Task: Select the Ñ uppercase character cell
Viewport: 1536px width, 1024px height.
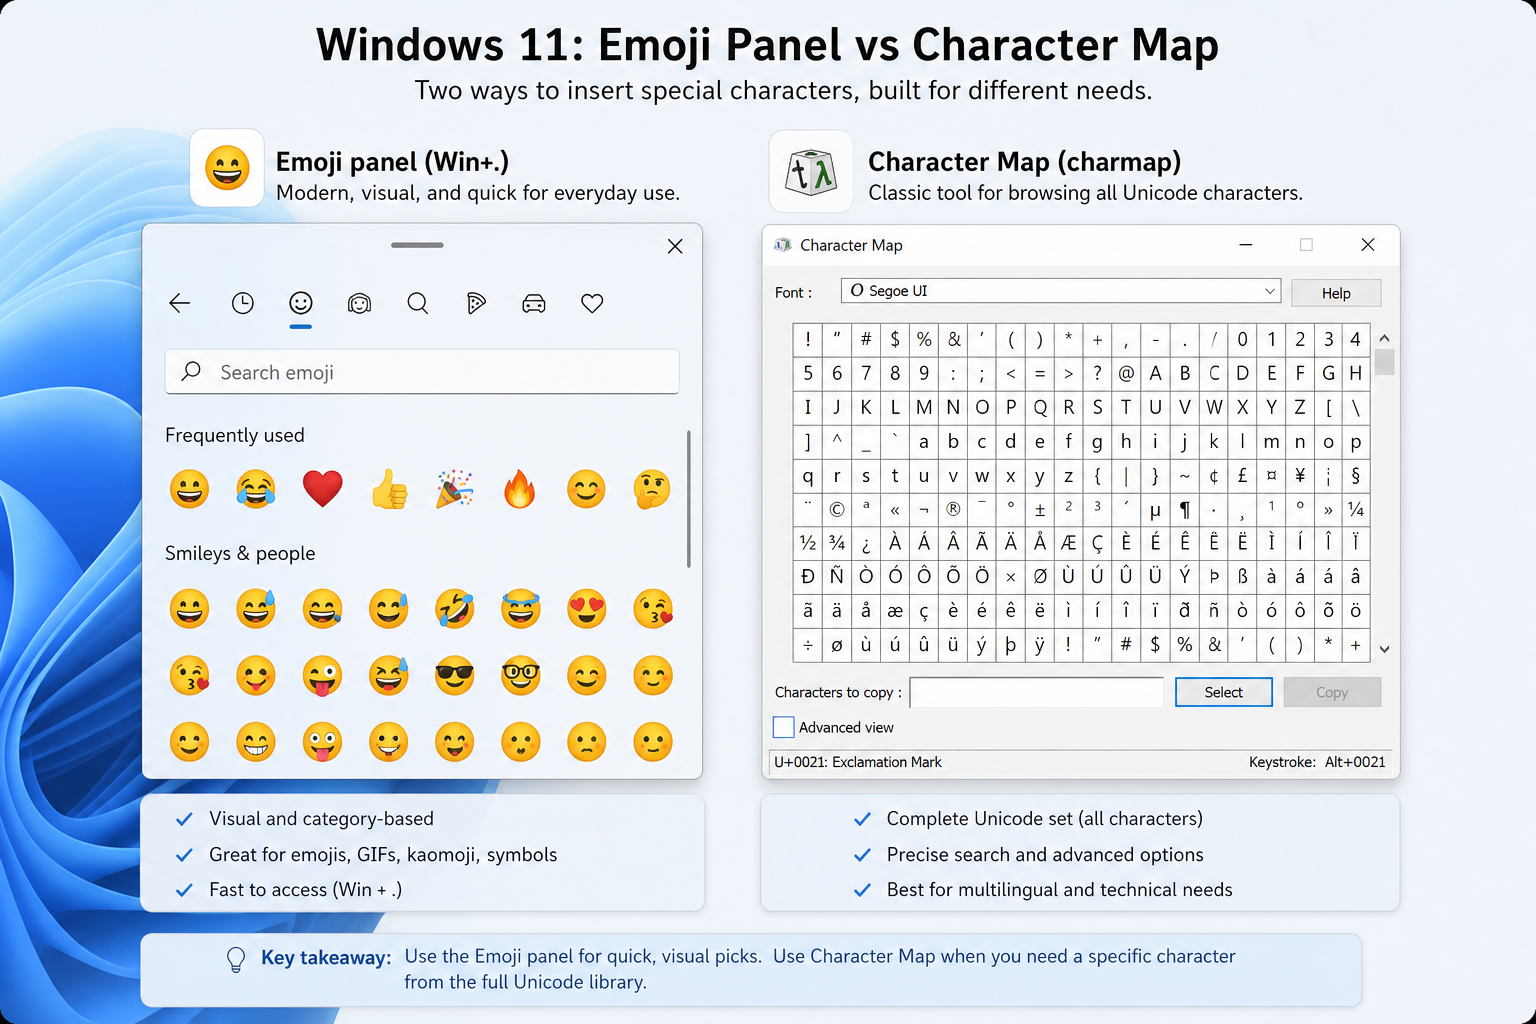Action: (837, 576)
